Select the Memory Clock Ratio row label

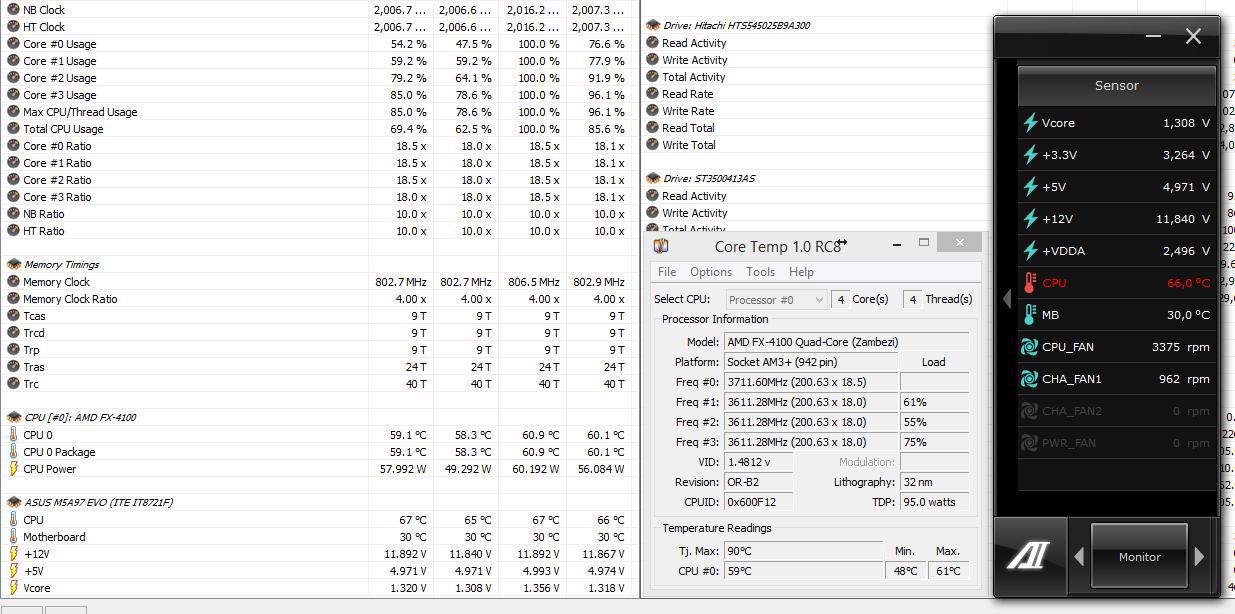pyautogui.click(x=70, y=299)
